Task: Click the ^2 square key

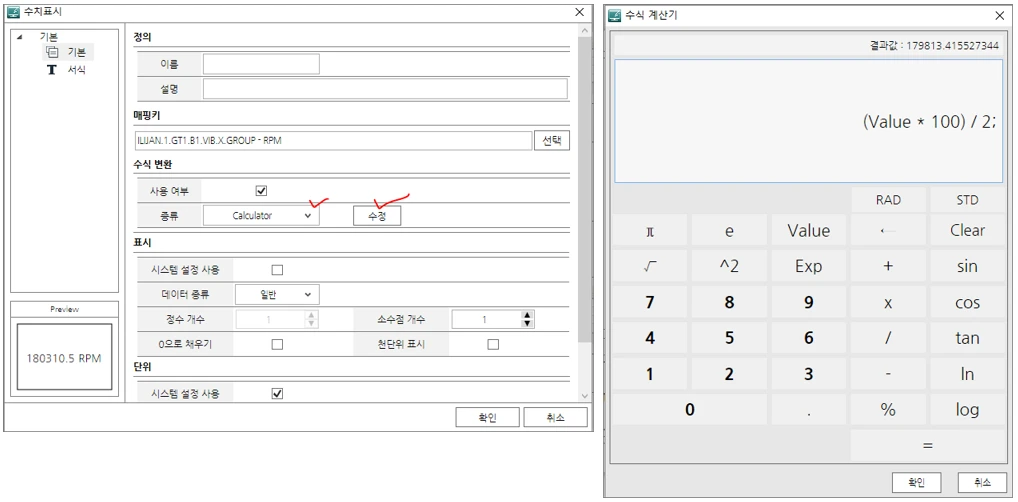Action: (x=729, y=266)
